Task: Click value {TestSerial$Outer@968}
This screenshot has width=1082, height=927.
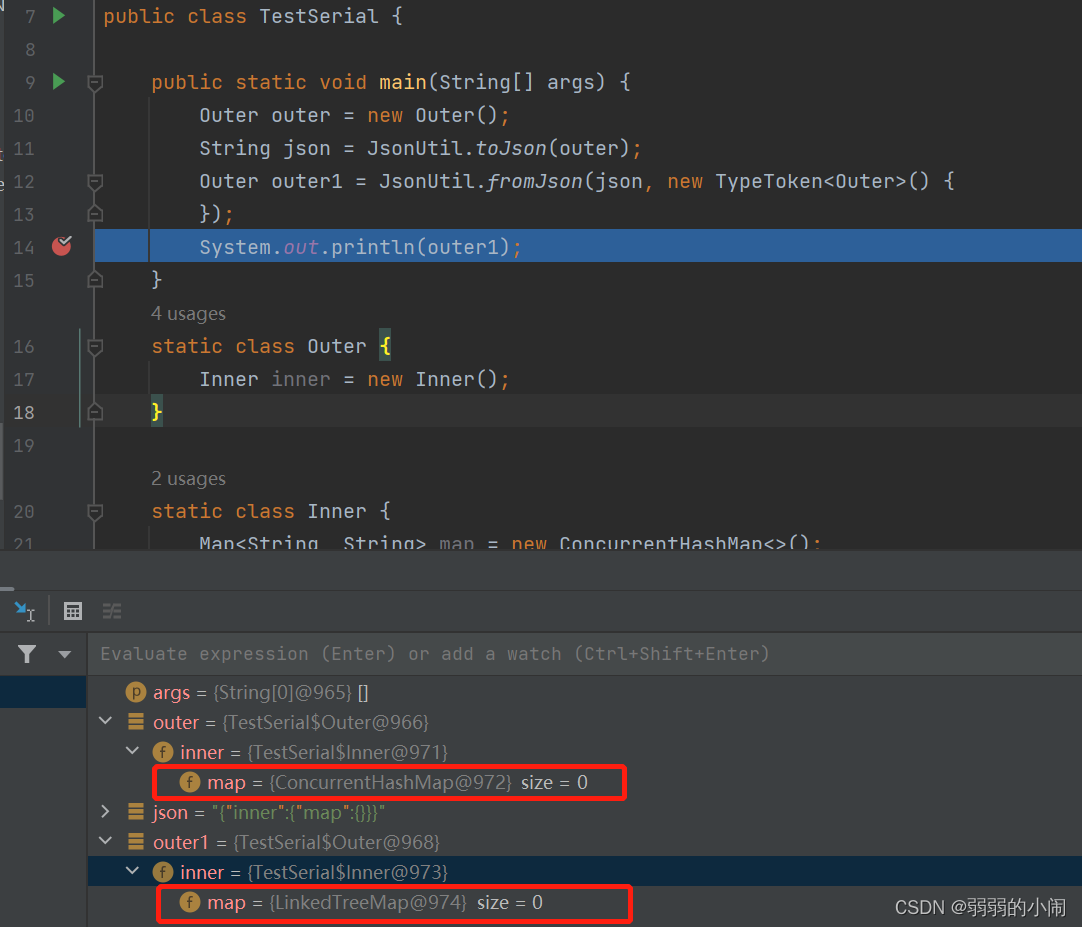Action: [x=336, y=842]
